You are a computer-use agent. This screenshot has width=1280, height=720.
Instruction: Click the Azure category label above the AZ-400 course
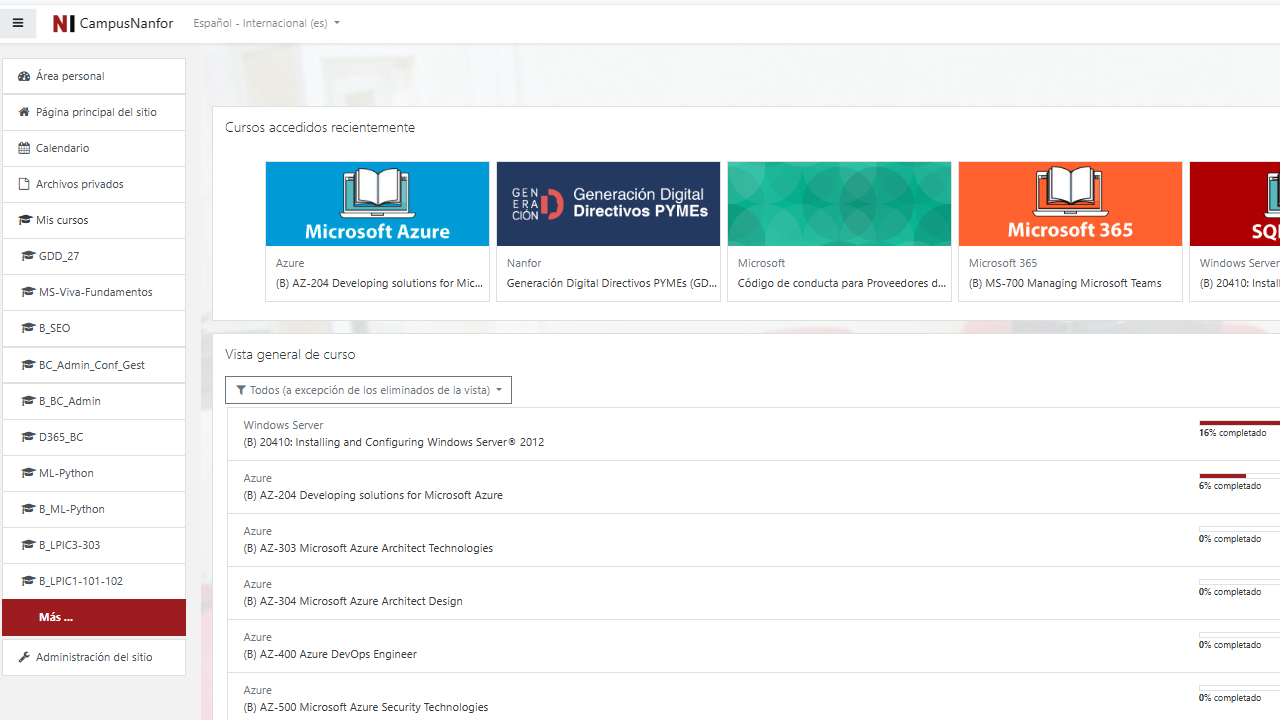click(257, 637)
